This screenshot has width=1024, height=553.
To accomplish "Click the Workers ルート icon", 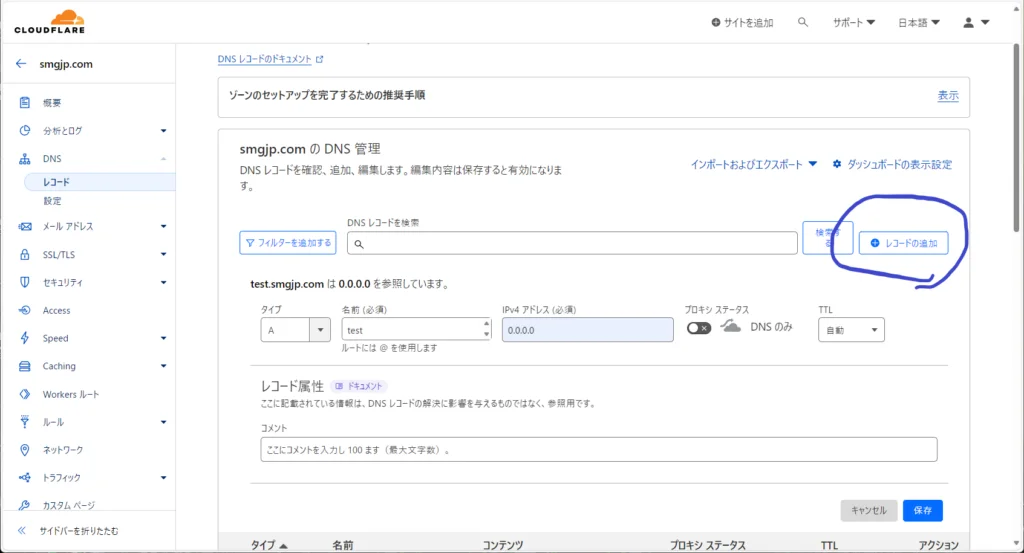I will click(25, 394).
